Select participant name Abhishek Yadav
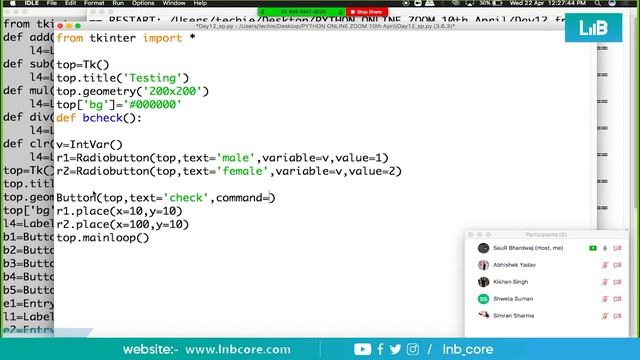Screen dimensions: 640x360 514,265
